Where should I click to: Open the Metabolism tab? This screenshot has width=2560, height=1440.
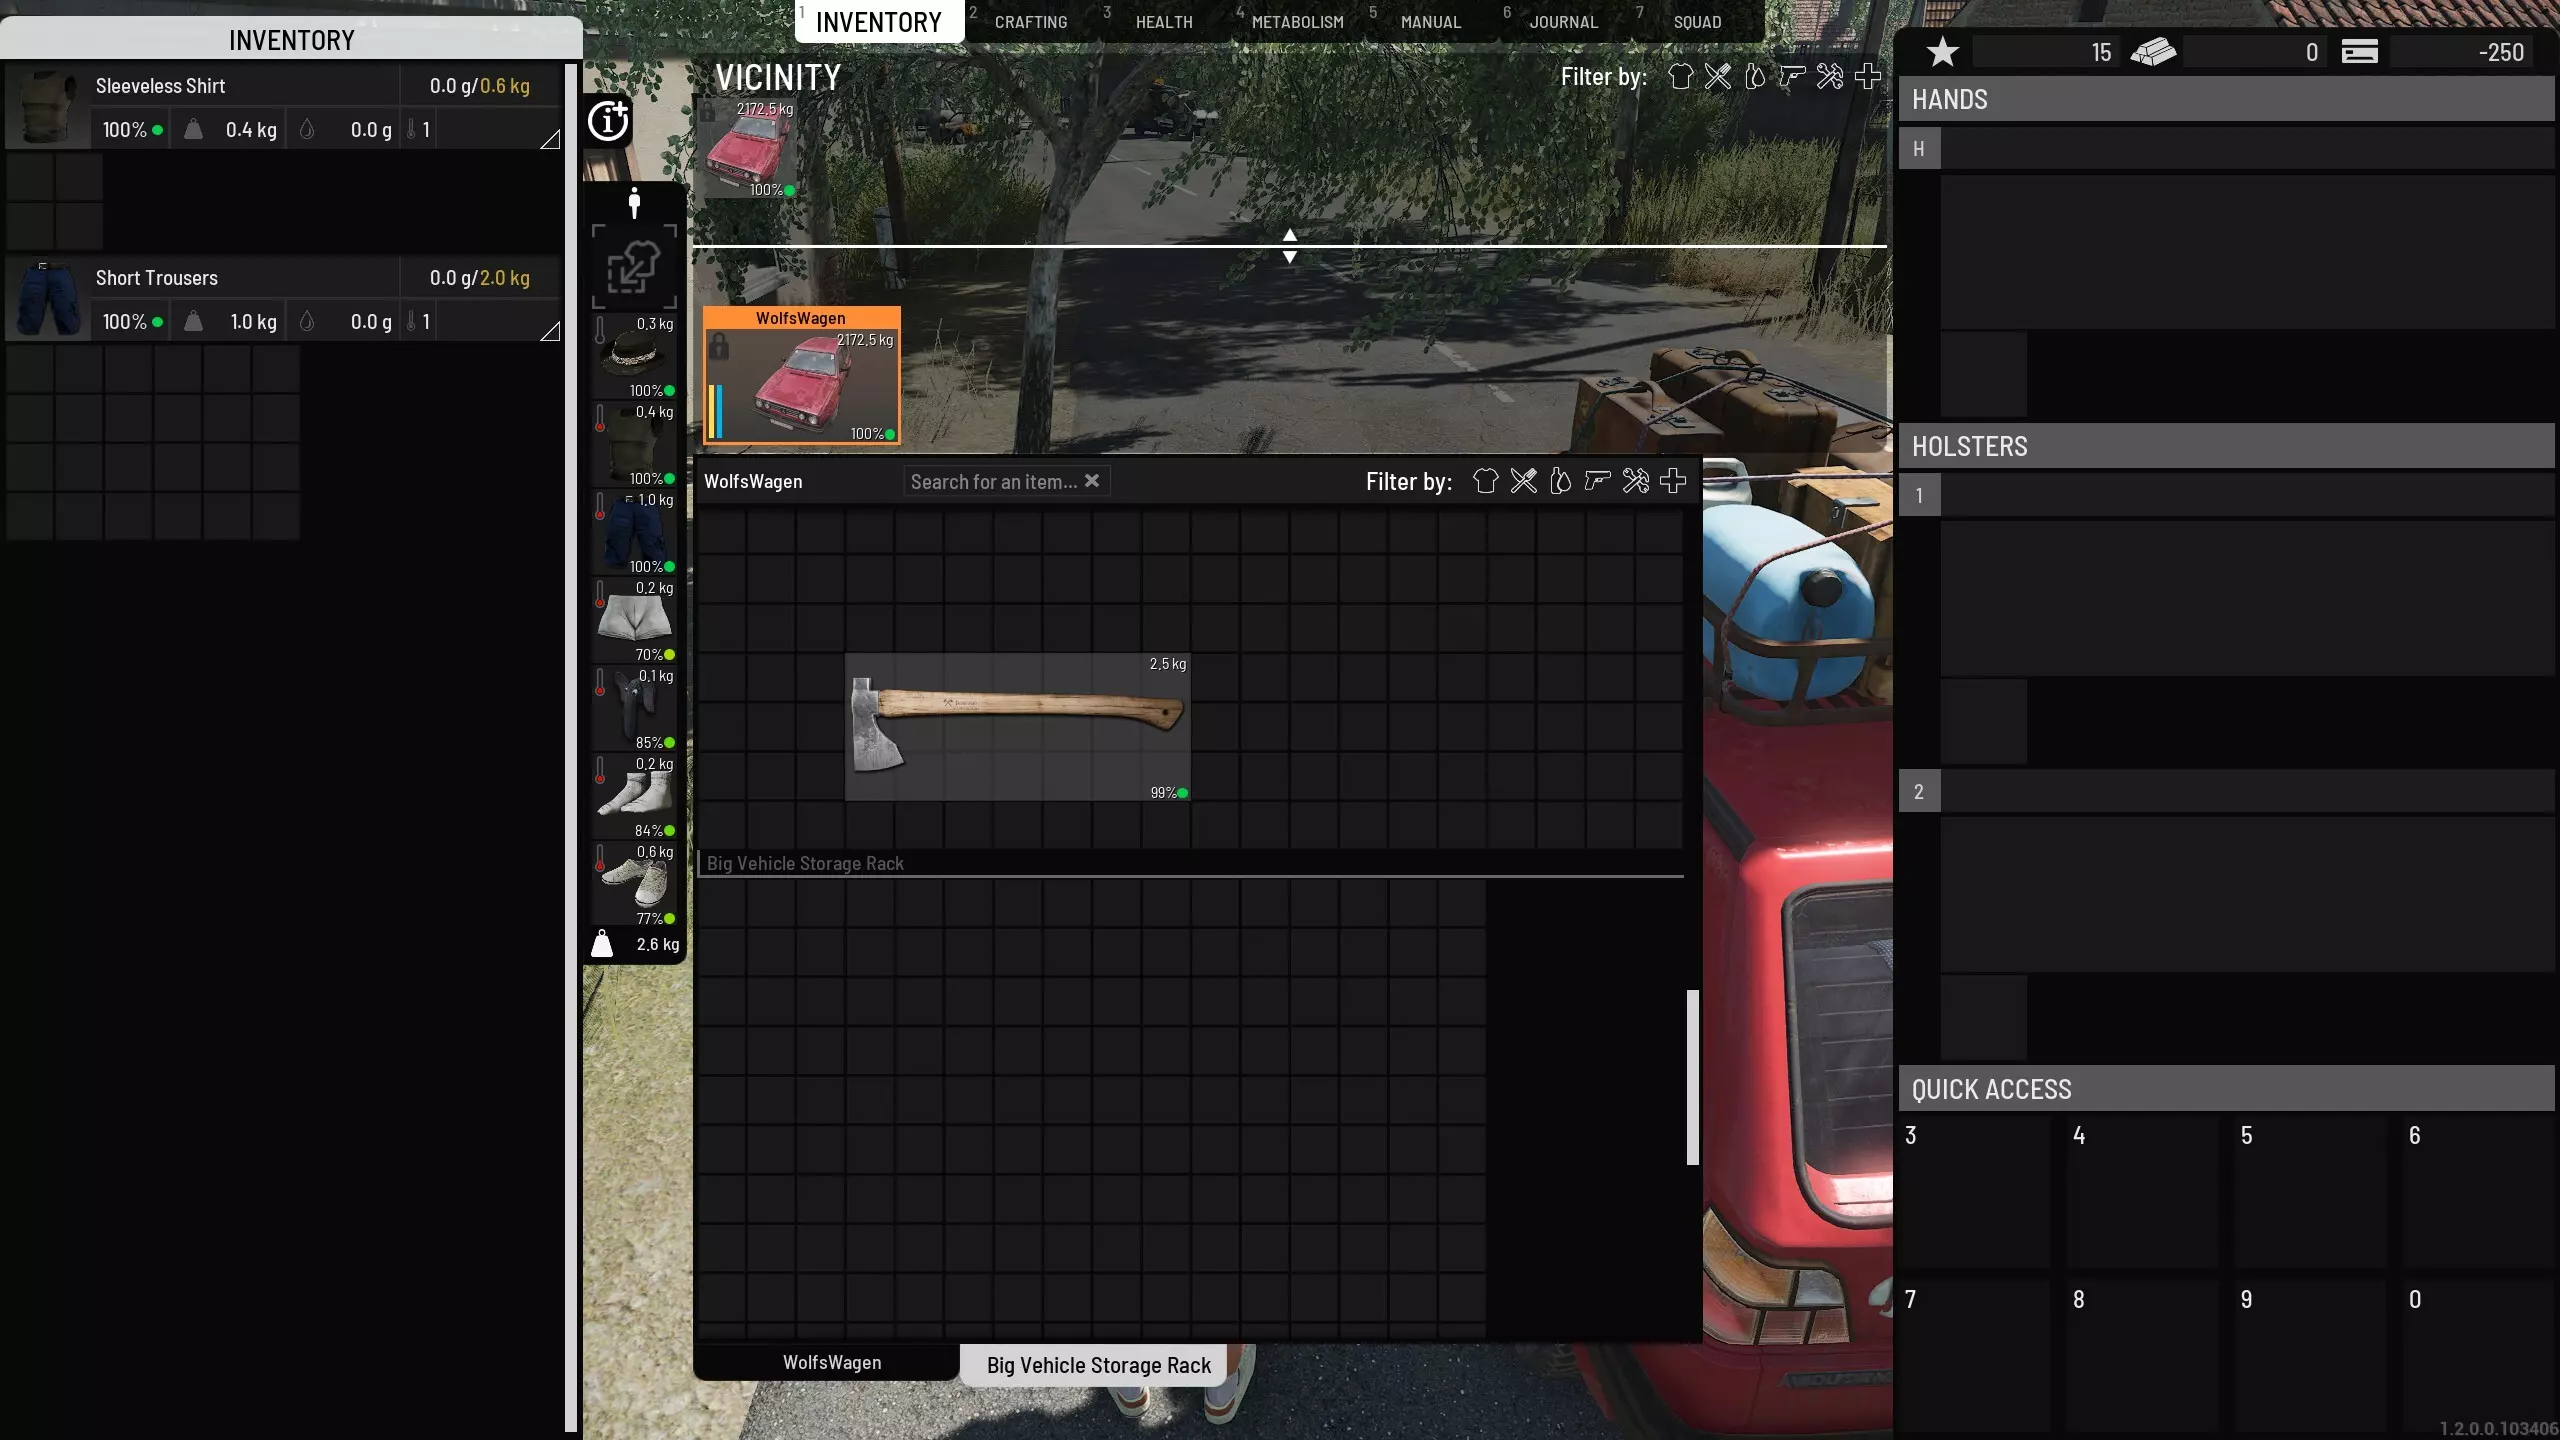pos(1297,22)
